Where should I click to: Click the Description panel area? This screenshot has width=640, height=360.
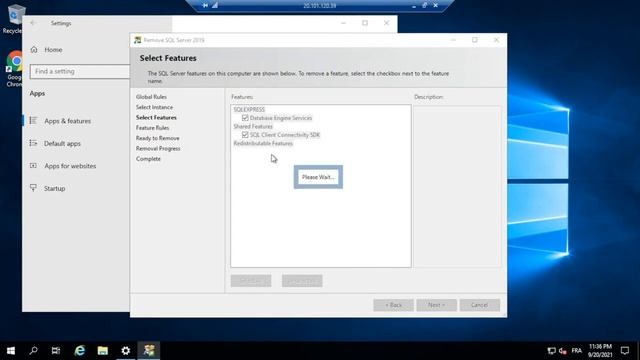(457, 186)
